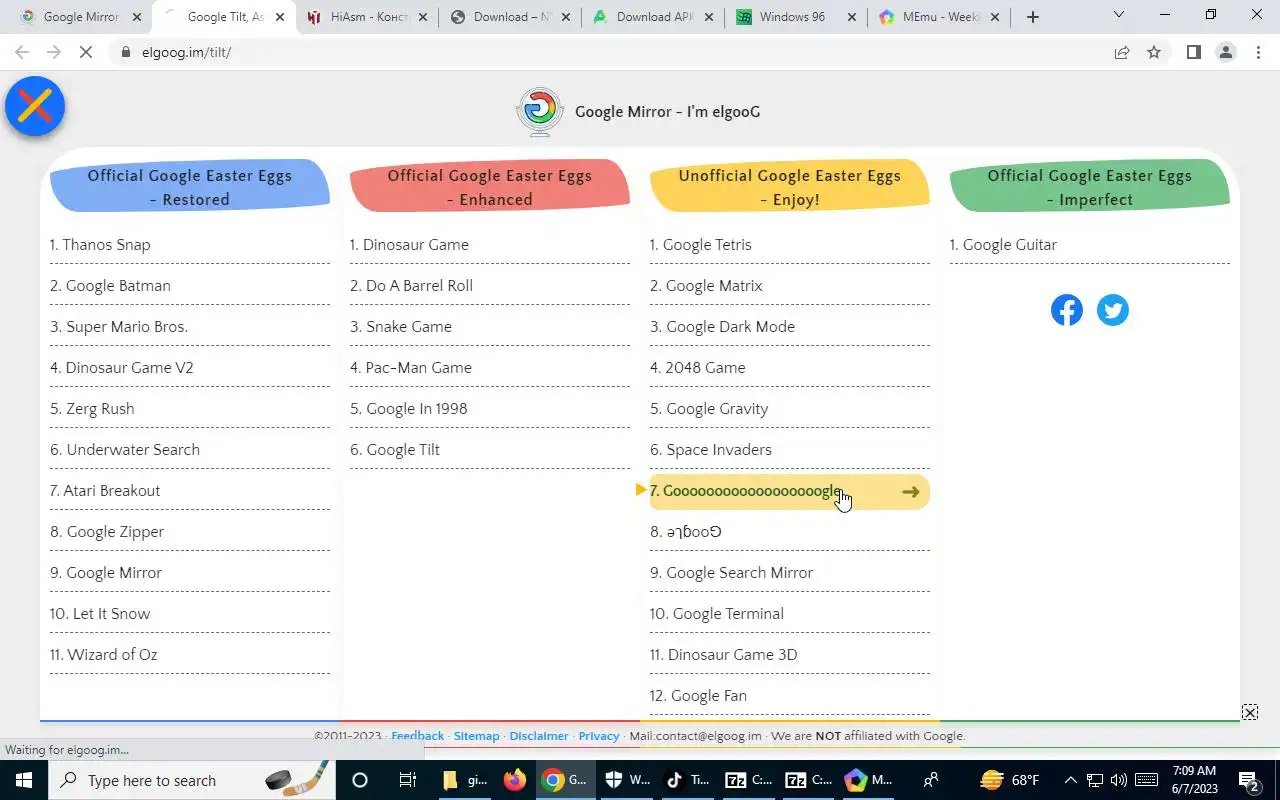Go back to the previous page
Image resolution: width=1280 pixels, height=800 pixels.
[22, 52]
